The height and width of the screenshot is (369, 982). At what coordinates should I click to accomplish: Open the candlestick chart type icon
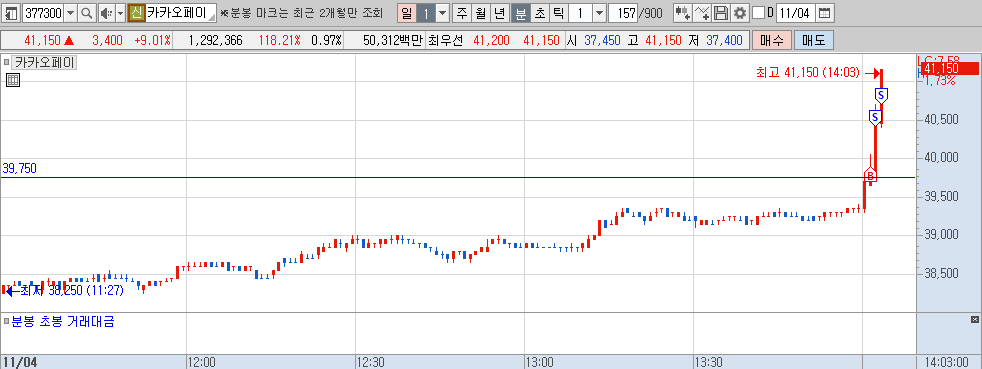pyautogui.click(x=683, y=13)
